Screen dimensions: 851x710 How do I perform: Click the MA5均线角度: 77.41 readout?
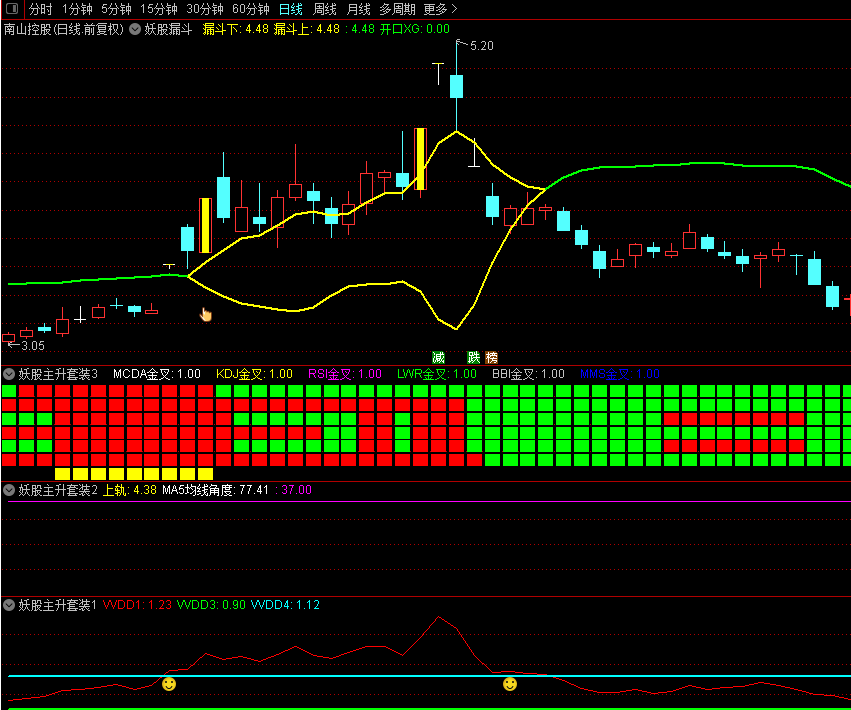pos(215,490)
